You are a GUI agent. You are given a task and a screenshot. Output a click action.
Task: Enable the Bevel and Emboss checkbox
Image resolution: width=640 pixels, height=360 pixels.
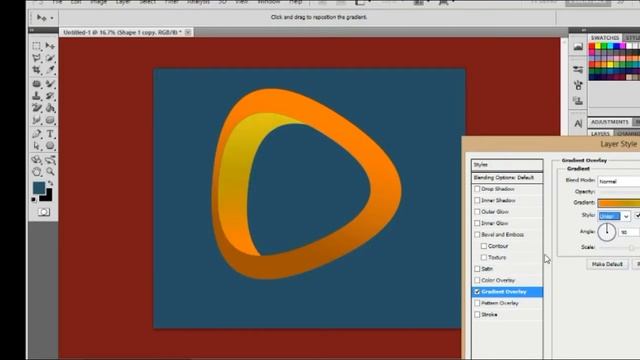click(x=477, y=235)
